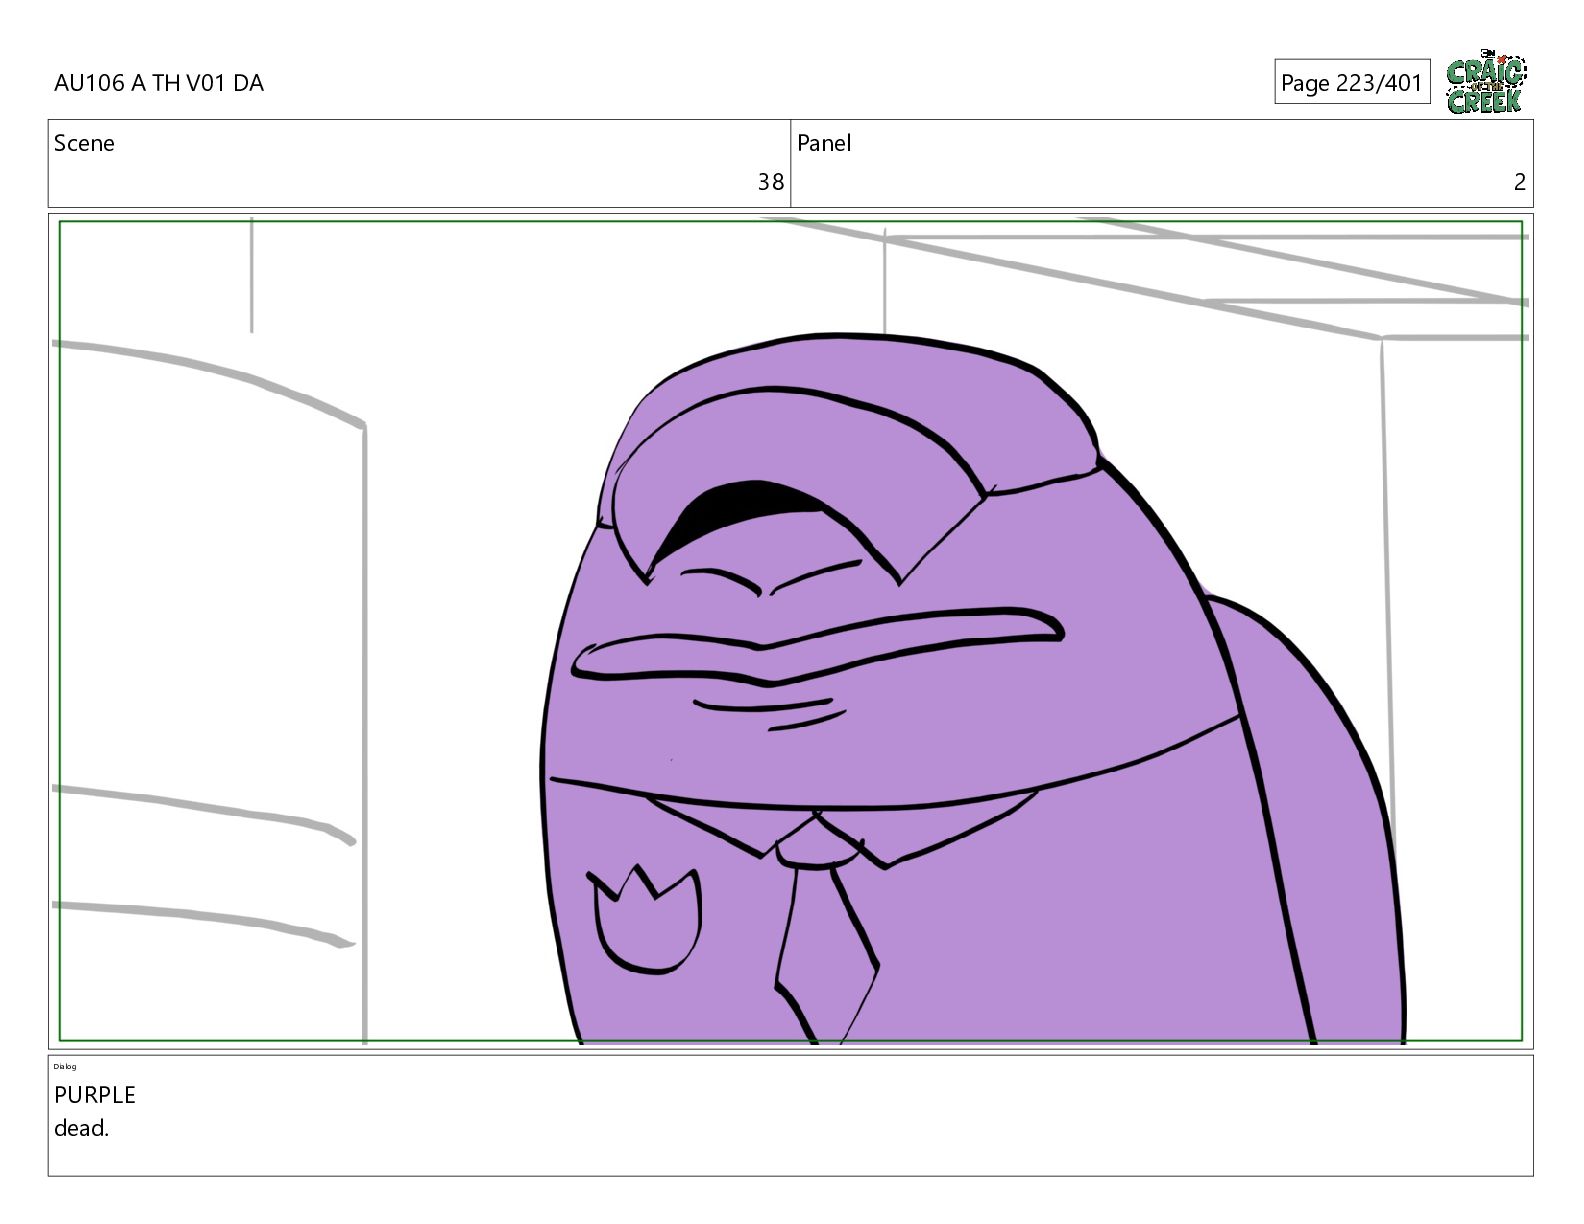Viewport: 1584px width, 1224px height.
Task: Click the purple character storyboard drawing
Action: 975,690
